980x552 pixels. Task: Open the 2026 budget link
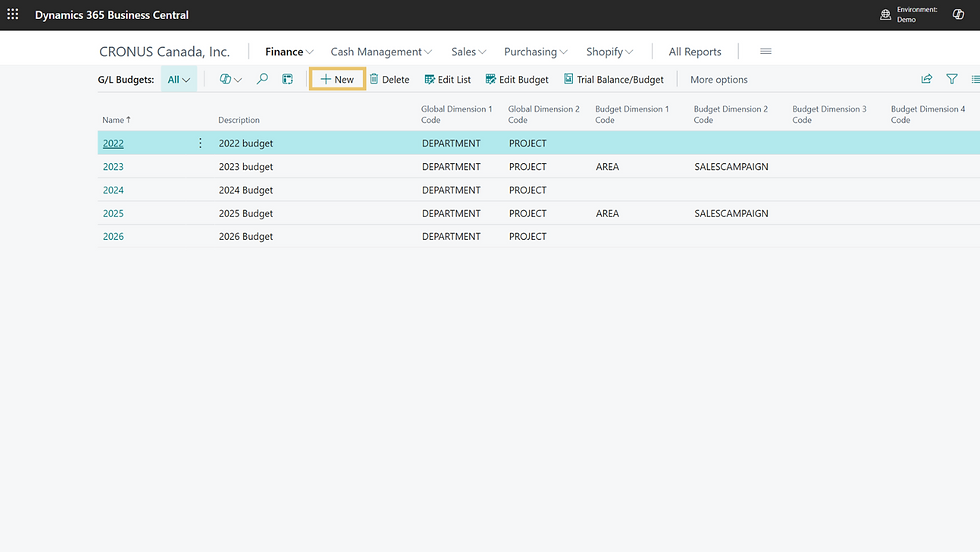click(x=113, y=236)
